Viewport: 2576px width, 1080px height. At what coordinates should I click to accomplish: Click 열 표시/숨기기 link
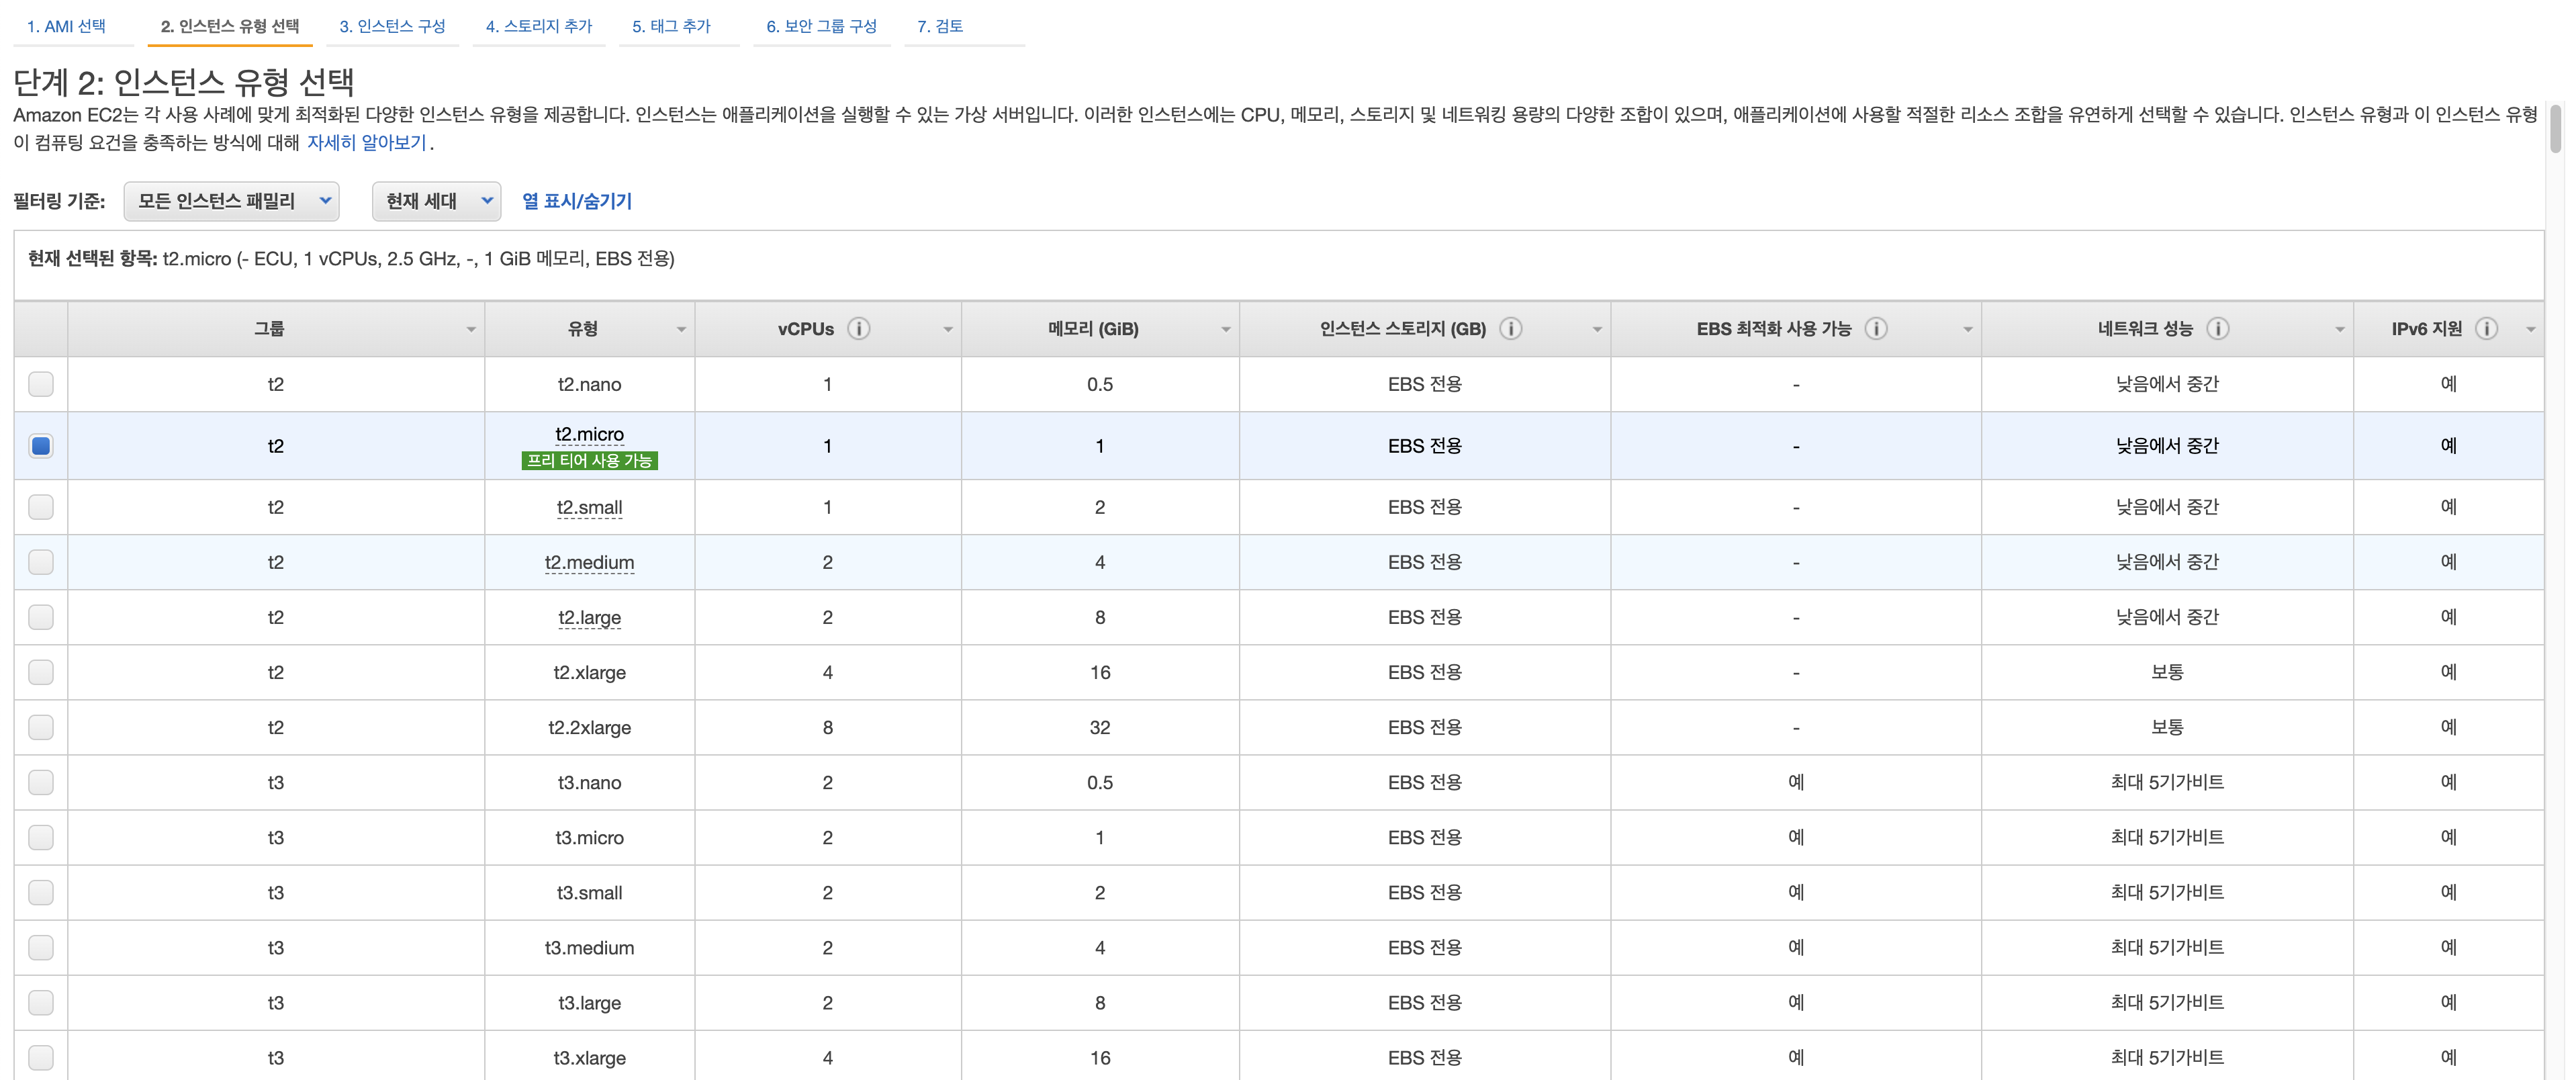(x=577, y=201)
